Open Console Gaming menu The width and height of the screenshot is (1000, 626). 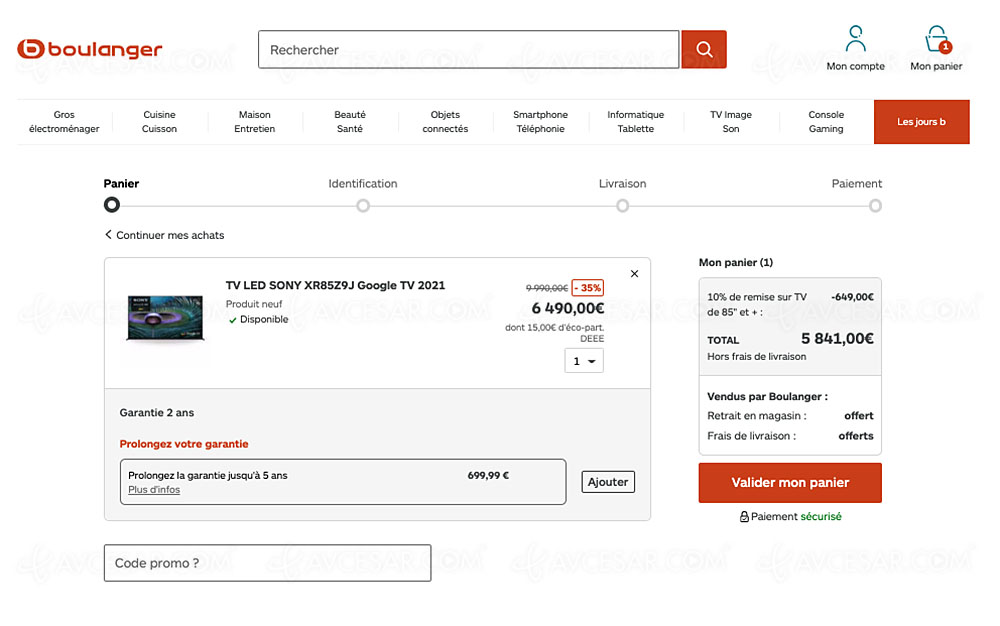(x=826, y=122)
